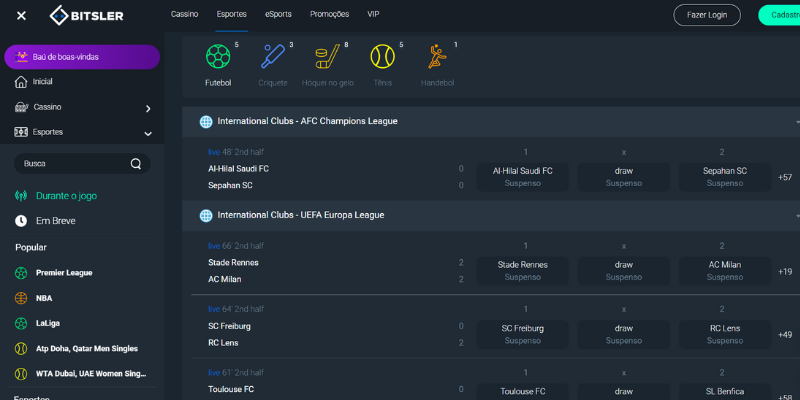Click the Busca search field
The height and width of the screenshot is (400, 800).
tap(72, 163)
